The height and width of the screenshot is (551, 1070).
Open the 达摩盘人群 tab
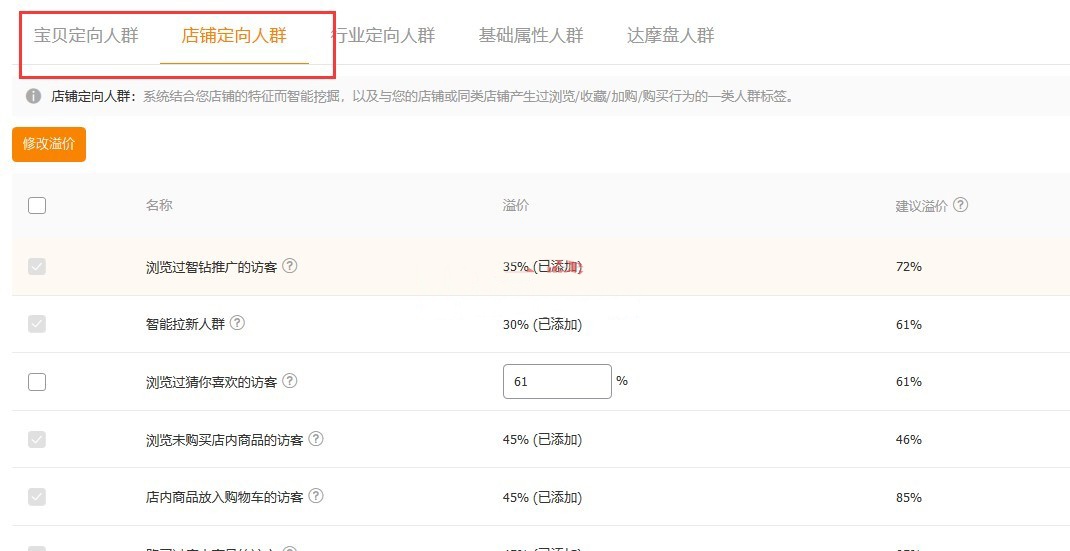coord(670,36)
